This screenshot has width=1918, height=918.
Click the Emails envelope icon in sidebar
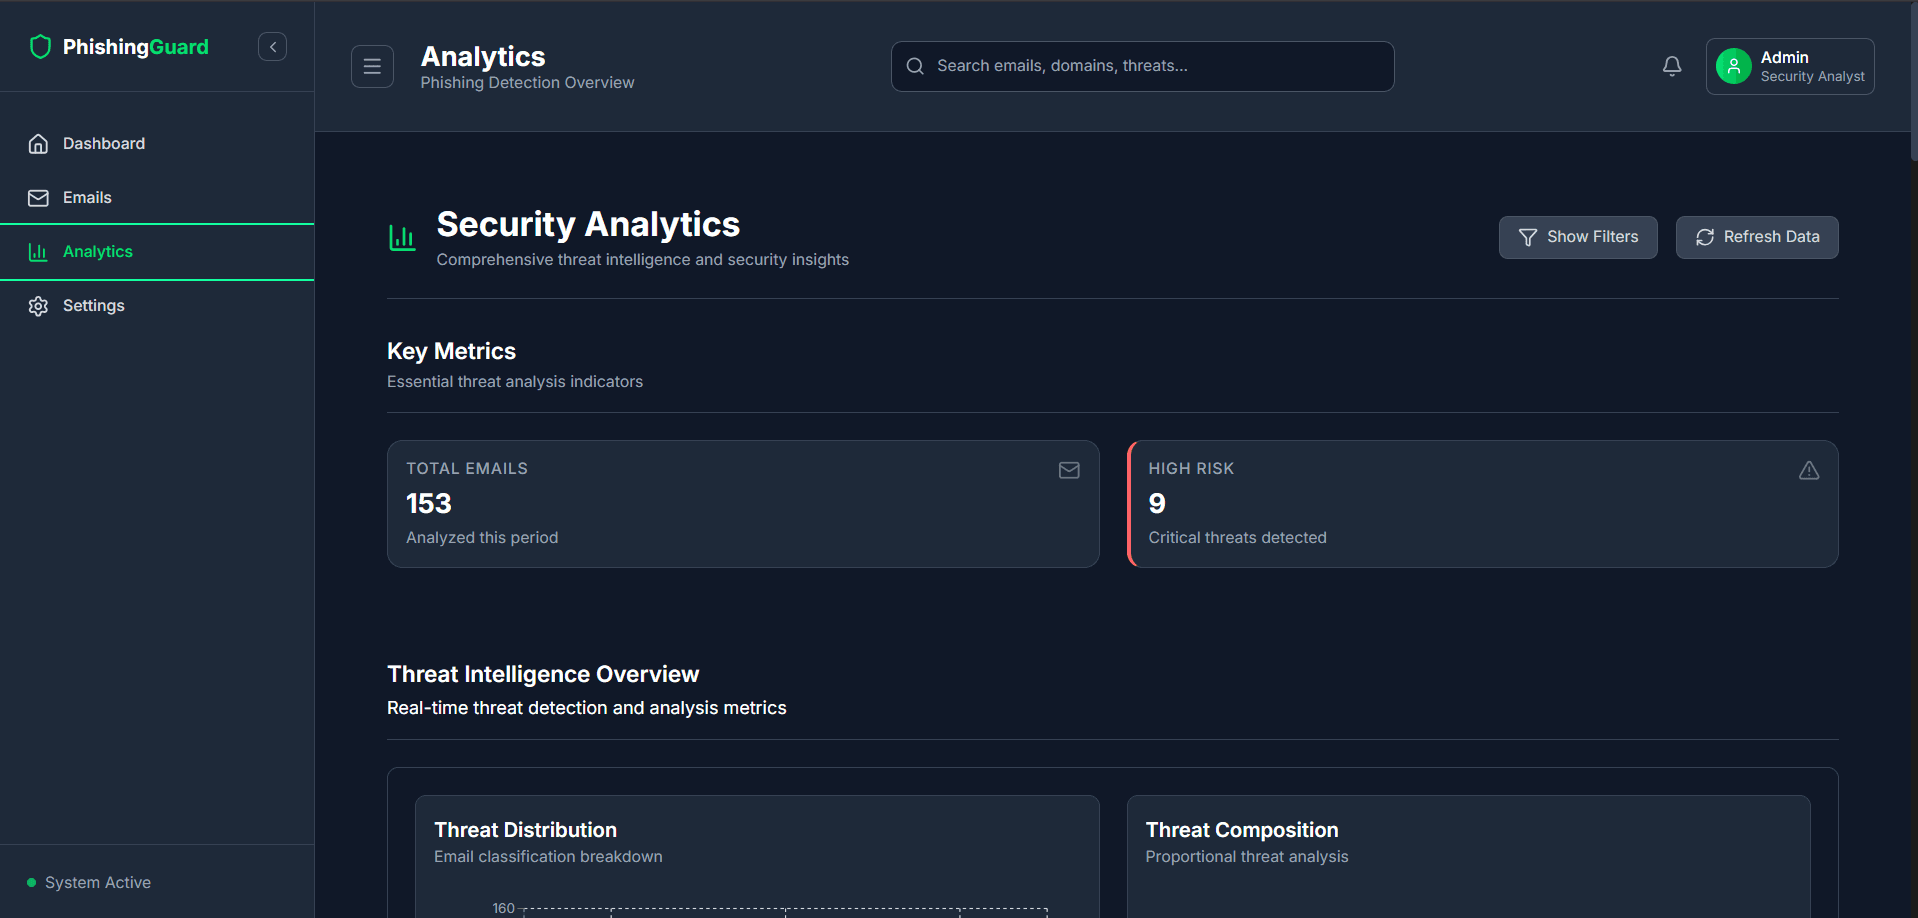point(38,198)
